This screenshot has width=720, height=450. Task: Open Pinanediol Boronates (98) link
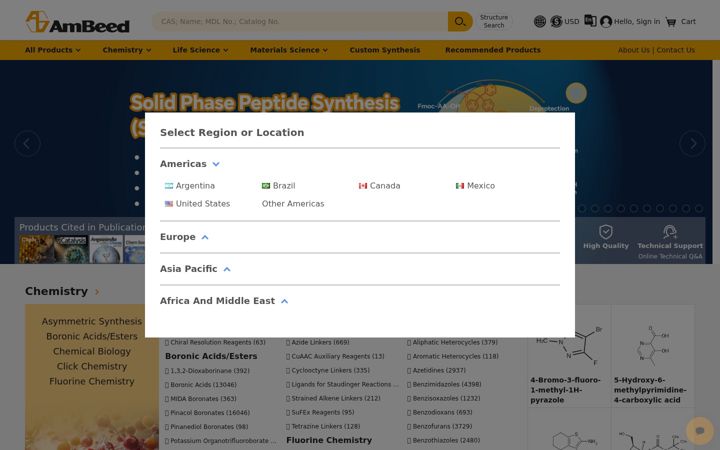[207, 427]
